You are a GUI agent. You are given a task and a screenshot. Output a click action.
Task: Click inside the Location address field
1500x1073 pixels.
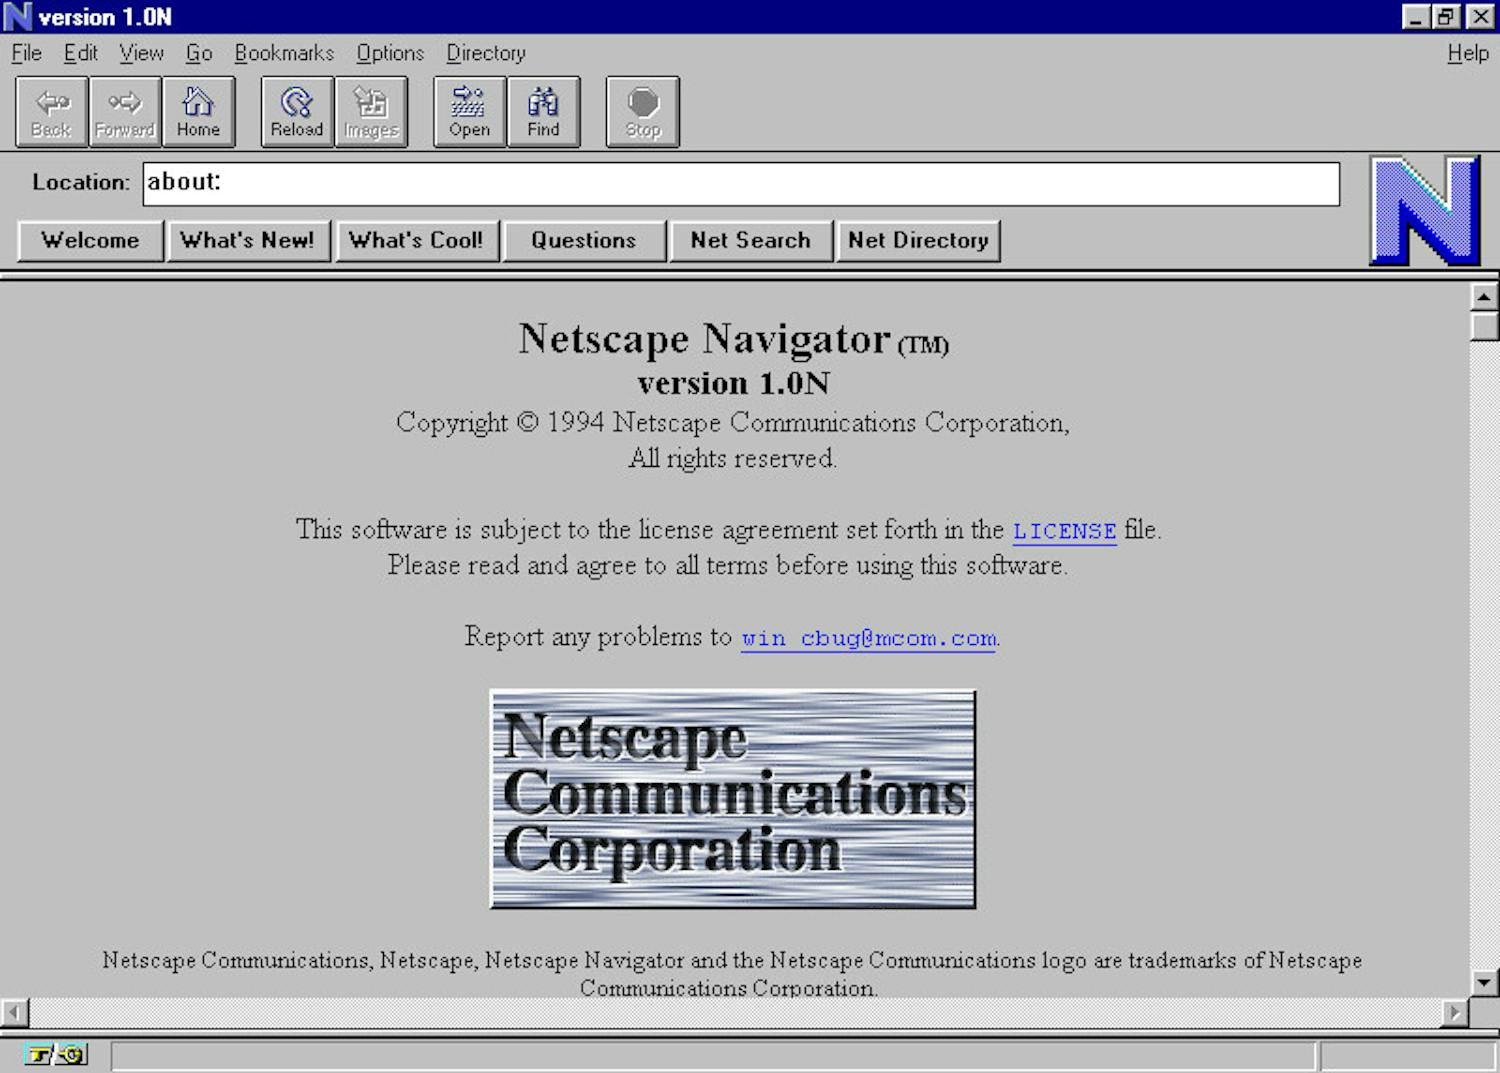(740, 183)
